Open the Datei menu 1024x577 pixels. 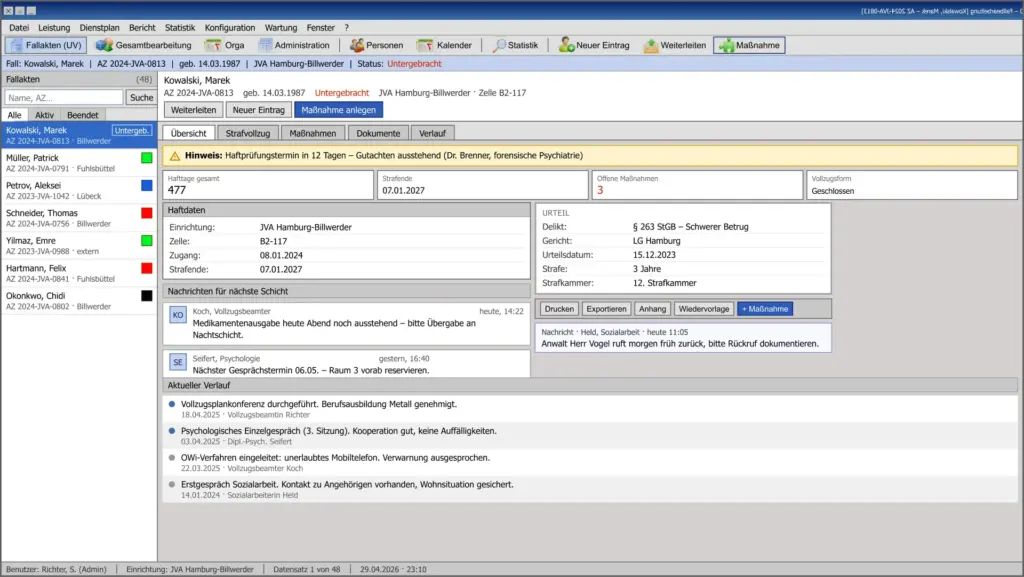click(19, 27)
